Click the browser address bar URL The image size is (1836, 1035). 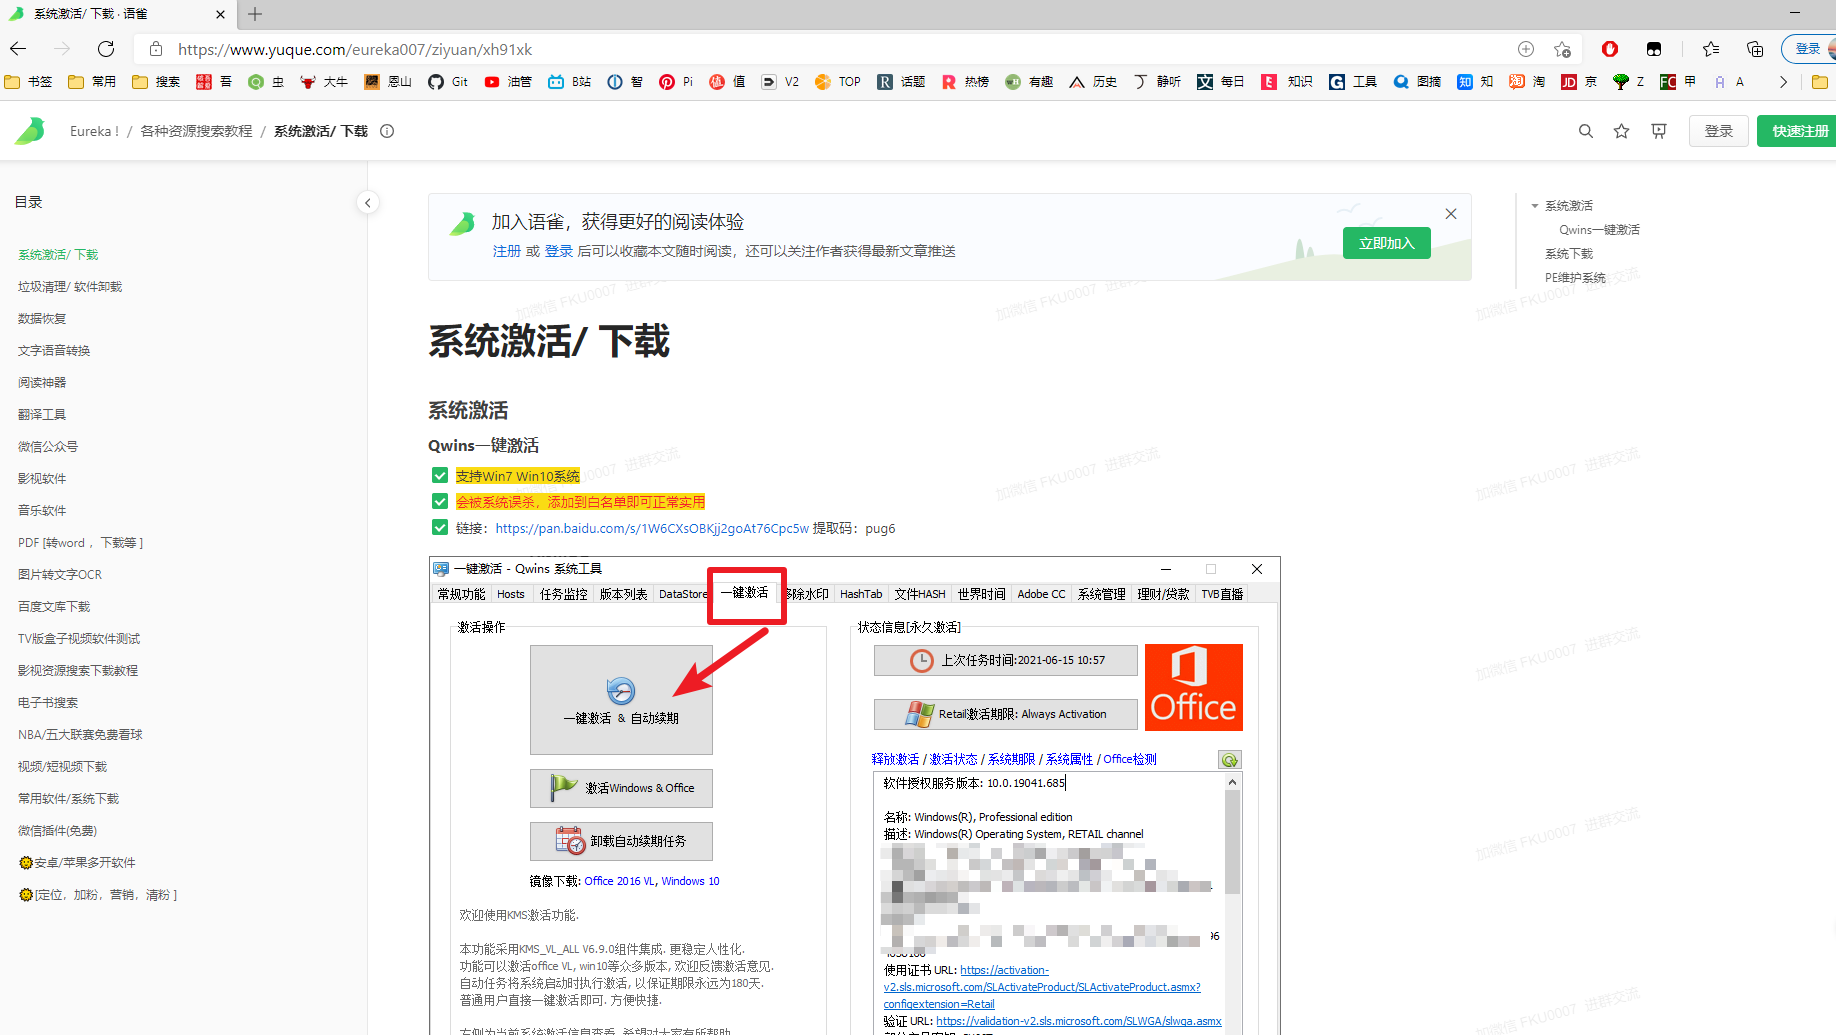tap(355, 49)
